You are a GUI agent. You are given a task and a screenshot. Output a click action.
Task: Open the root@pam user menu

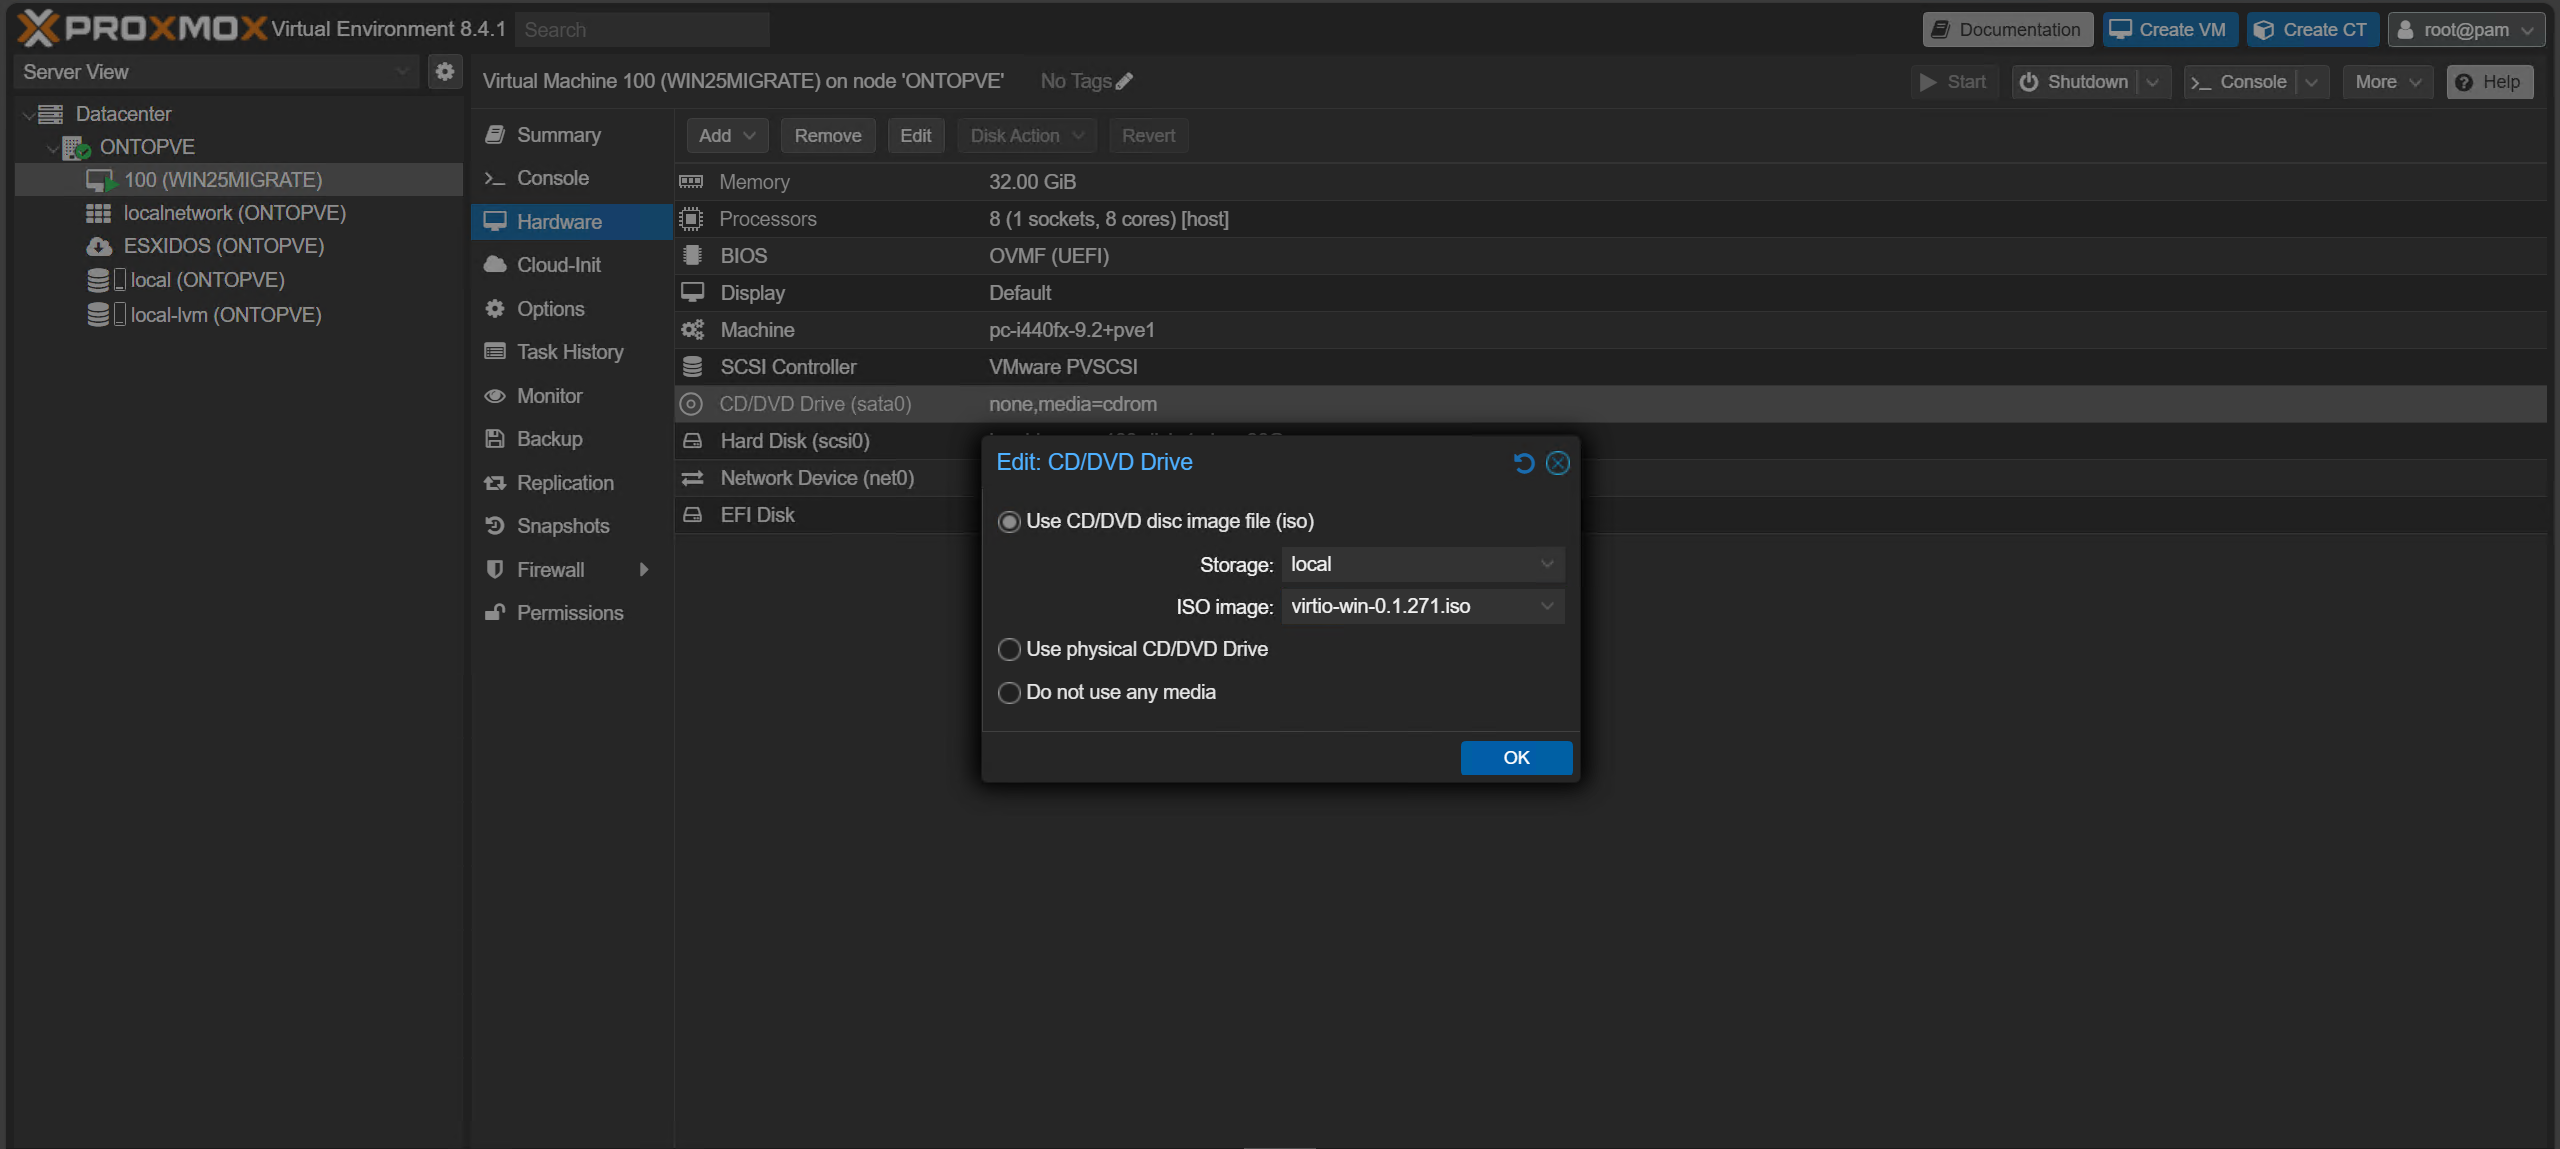point(2466,30)
